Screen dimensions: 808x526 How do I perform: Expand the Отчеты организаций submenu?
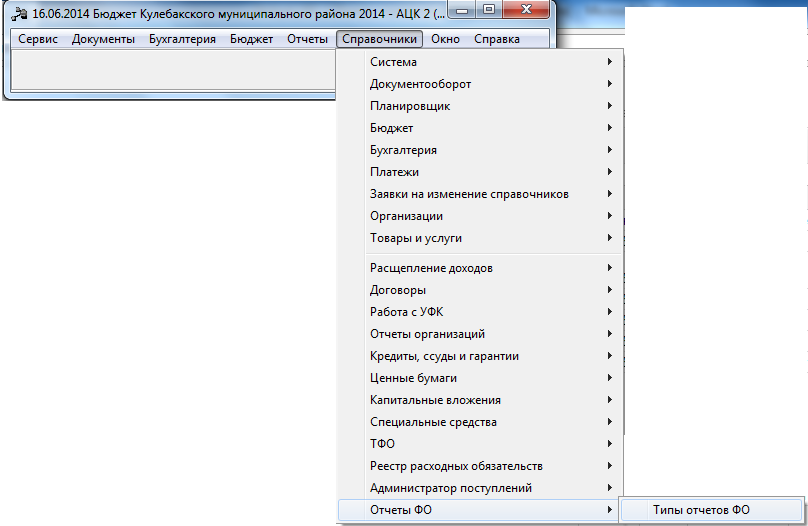pos(480,334)
